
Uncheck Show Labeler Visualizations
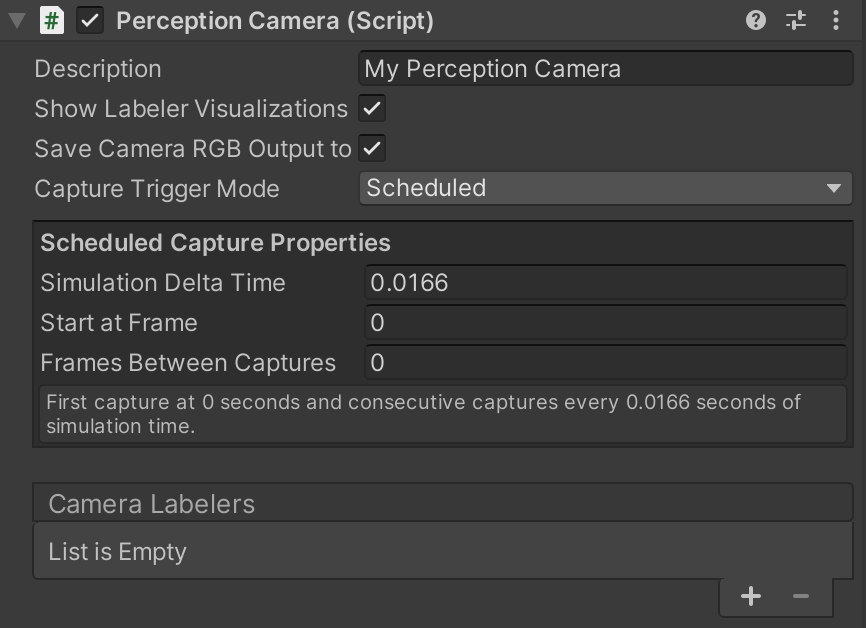tap(373, 108)
